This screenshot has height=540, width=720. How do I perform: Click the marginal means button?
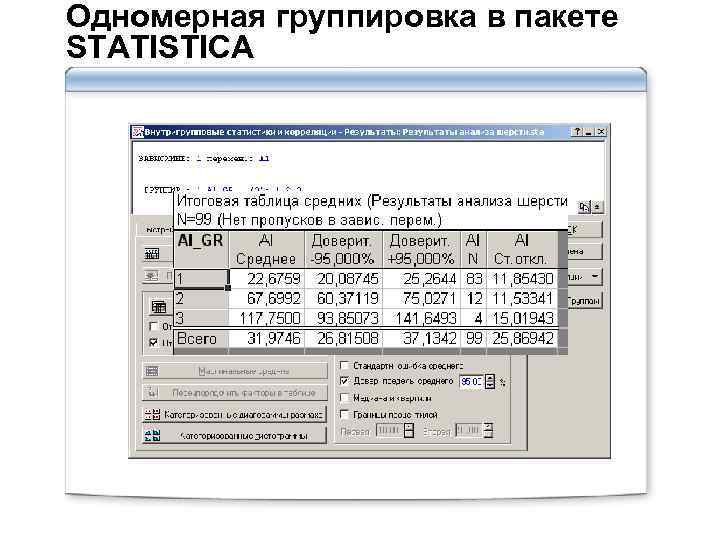tap(235, 371)
